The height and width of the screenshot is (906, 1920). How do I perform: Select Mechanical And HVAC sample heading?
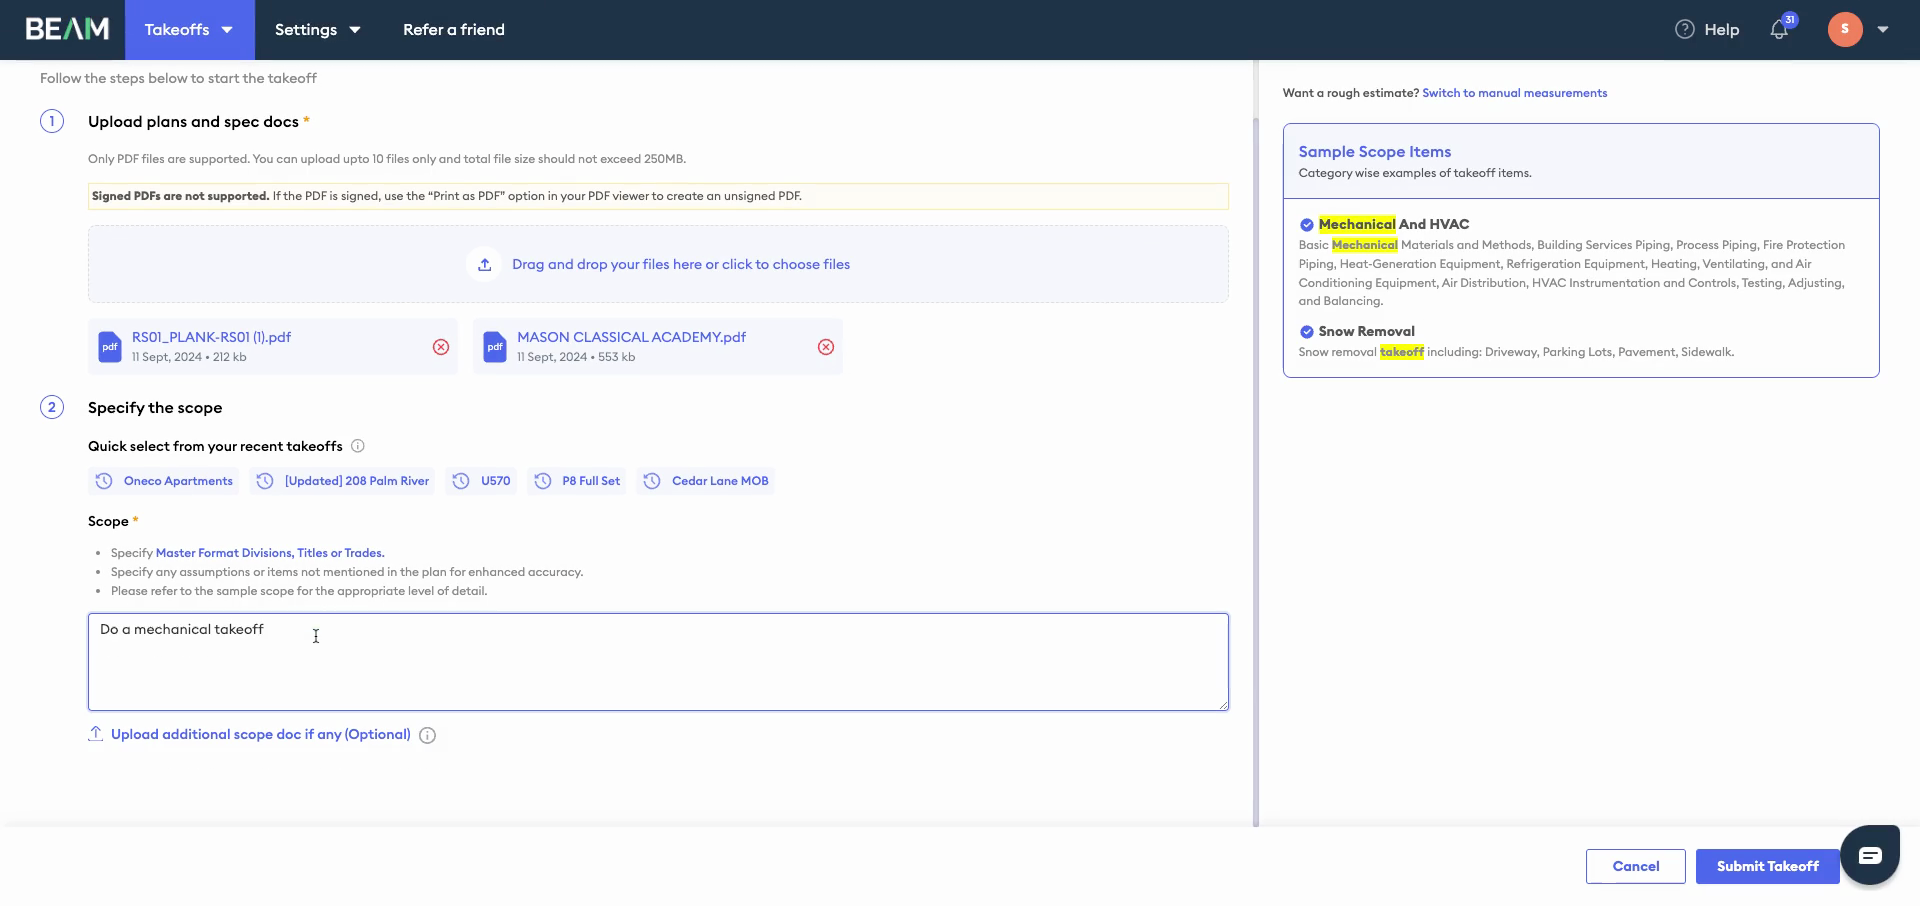coord(1394,225)
